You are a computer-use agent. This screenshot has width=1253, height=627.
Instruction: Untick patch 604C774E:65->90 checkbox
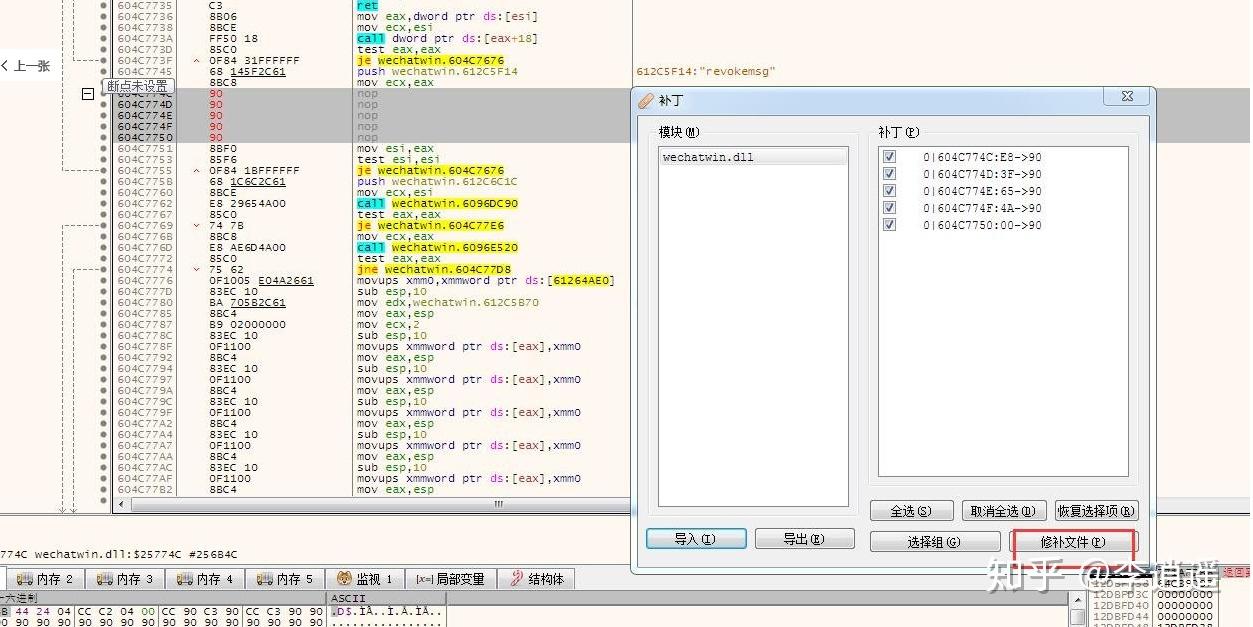point(890,191)
